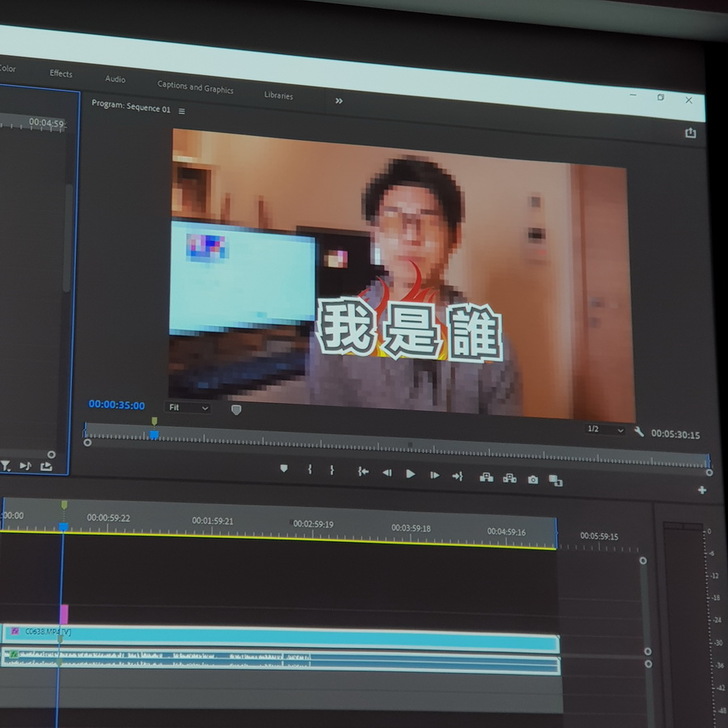Image resolution: width=728 pixels, height=728 pixels.
Task: Click the Mark Out bracket icon
Action: [332, 470]
